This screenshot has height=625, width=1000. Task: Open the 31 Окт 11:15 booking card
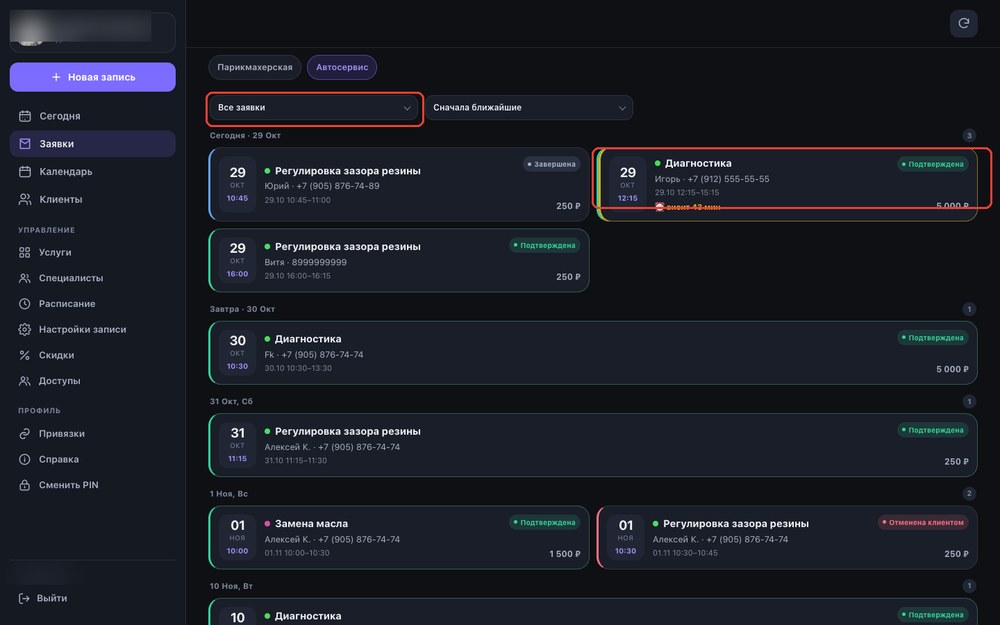click(592, 445)
